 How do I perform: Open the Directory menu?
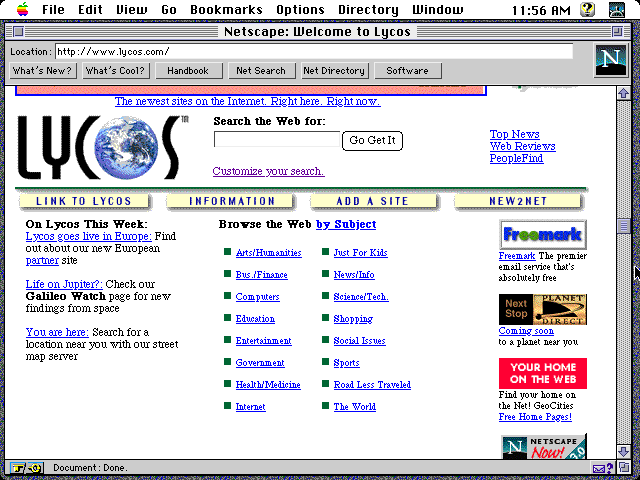click(368, 10)
